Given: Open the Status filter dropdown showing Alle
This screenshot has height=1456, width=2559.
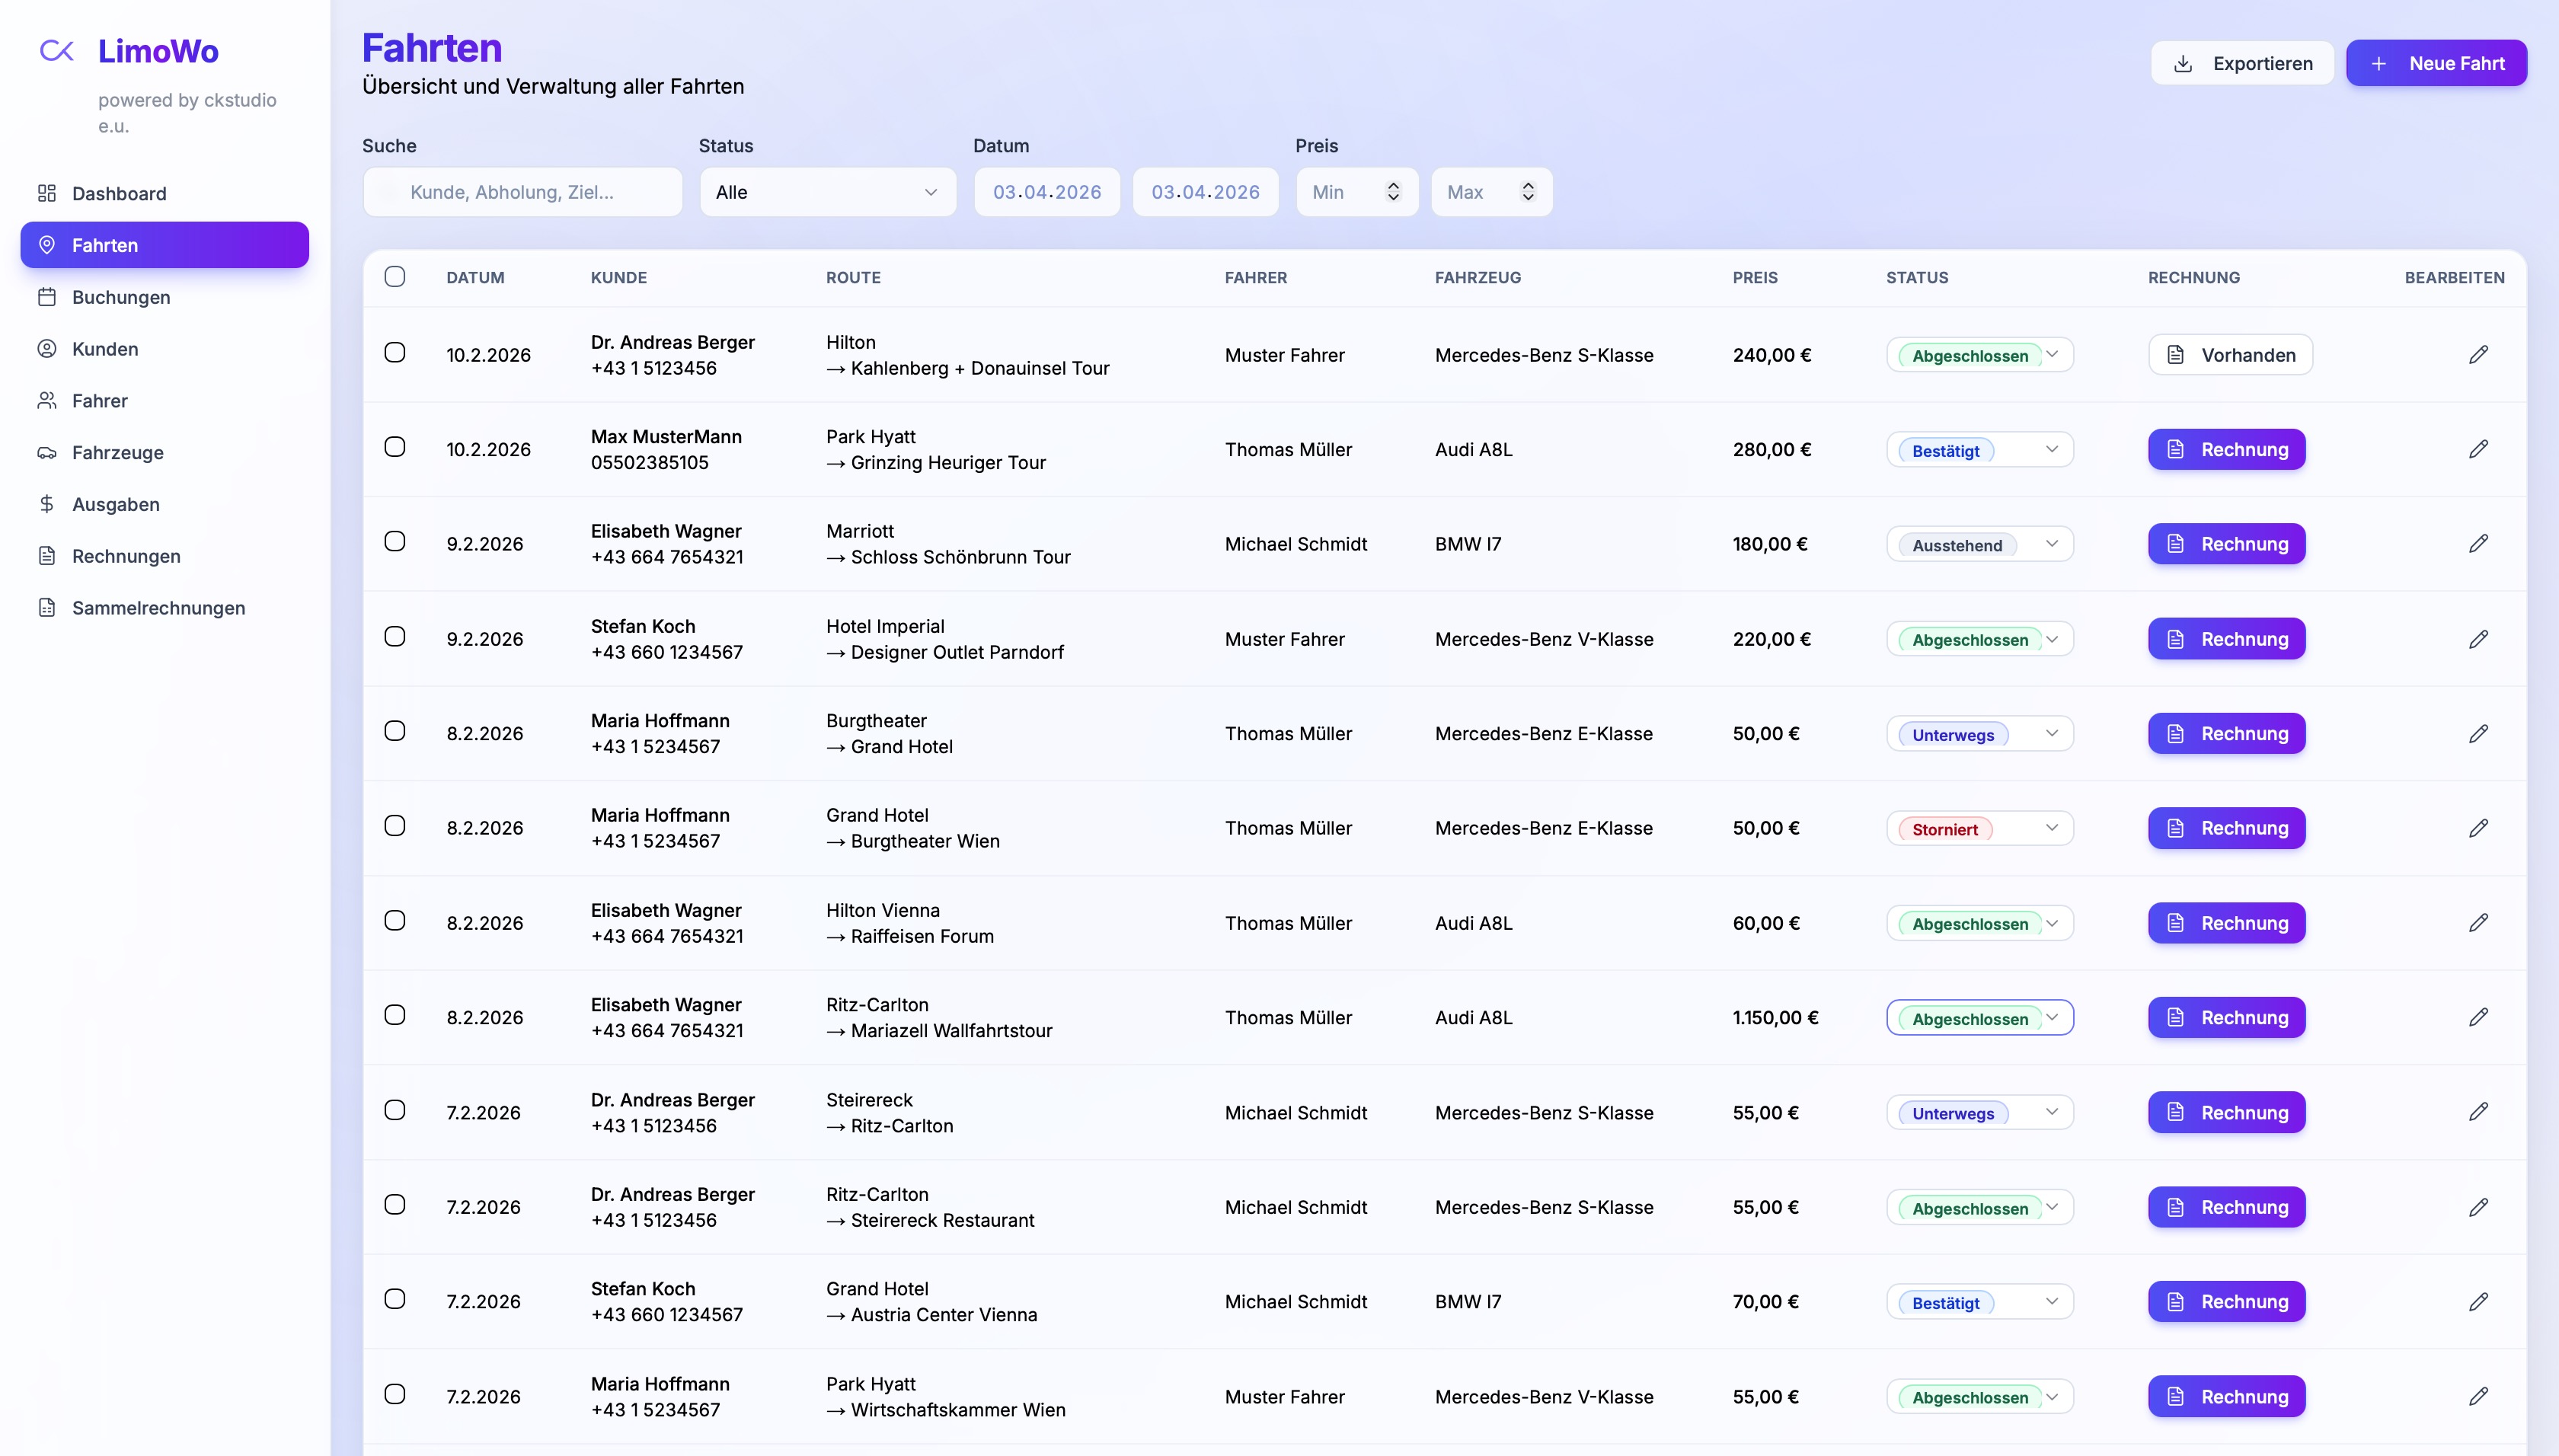Looking at the screenshot, I should pyautogui.click(x=827, y=192).
